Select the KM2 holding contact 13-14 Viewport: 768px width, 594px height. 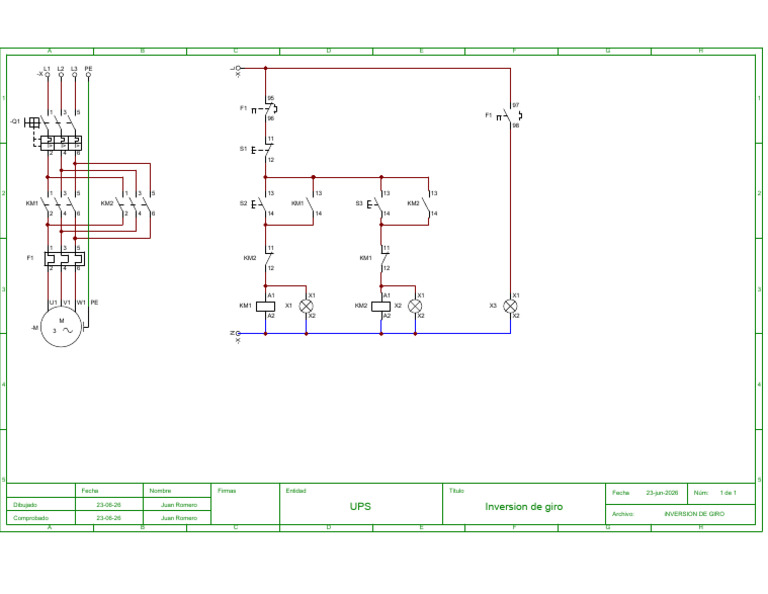click(x=428, y=203)
